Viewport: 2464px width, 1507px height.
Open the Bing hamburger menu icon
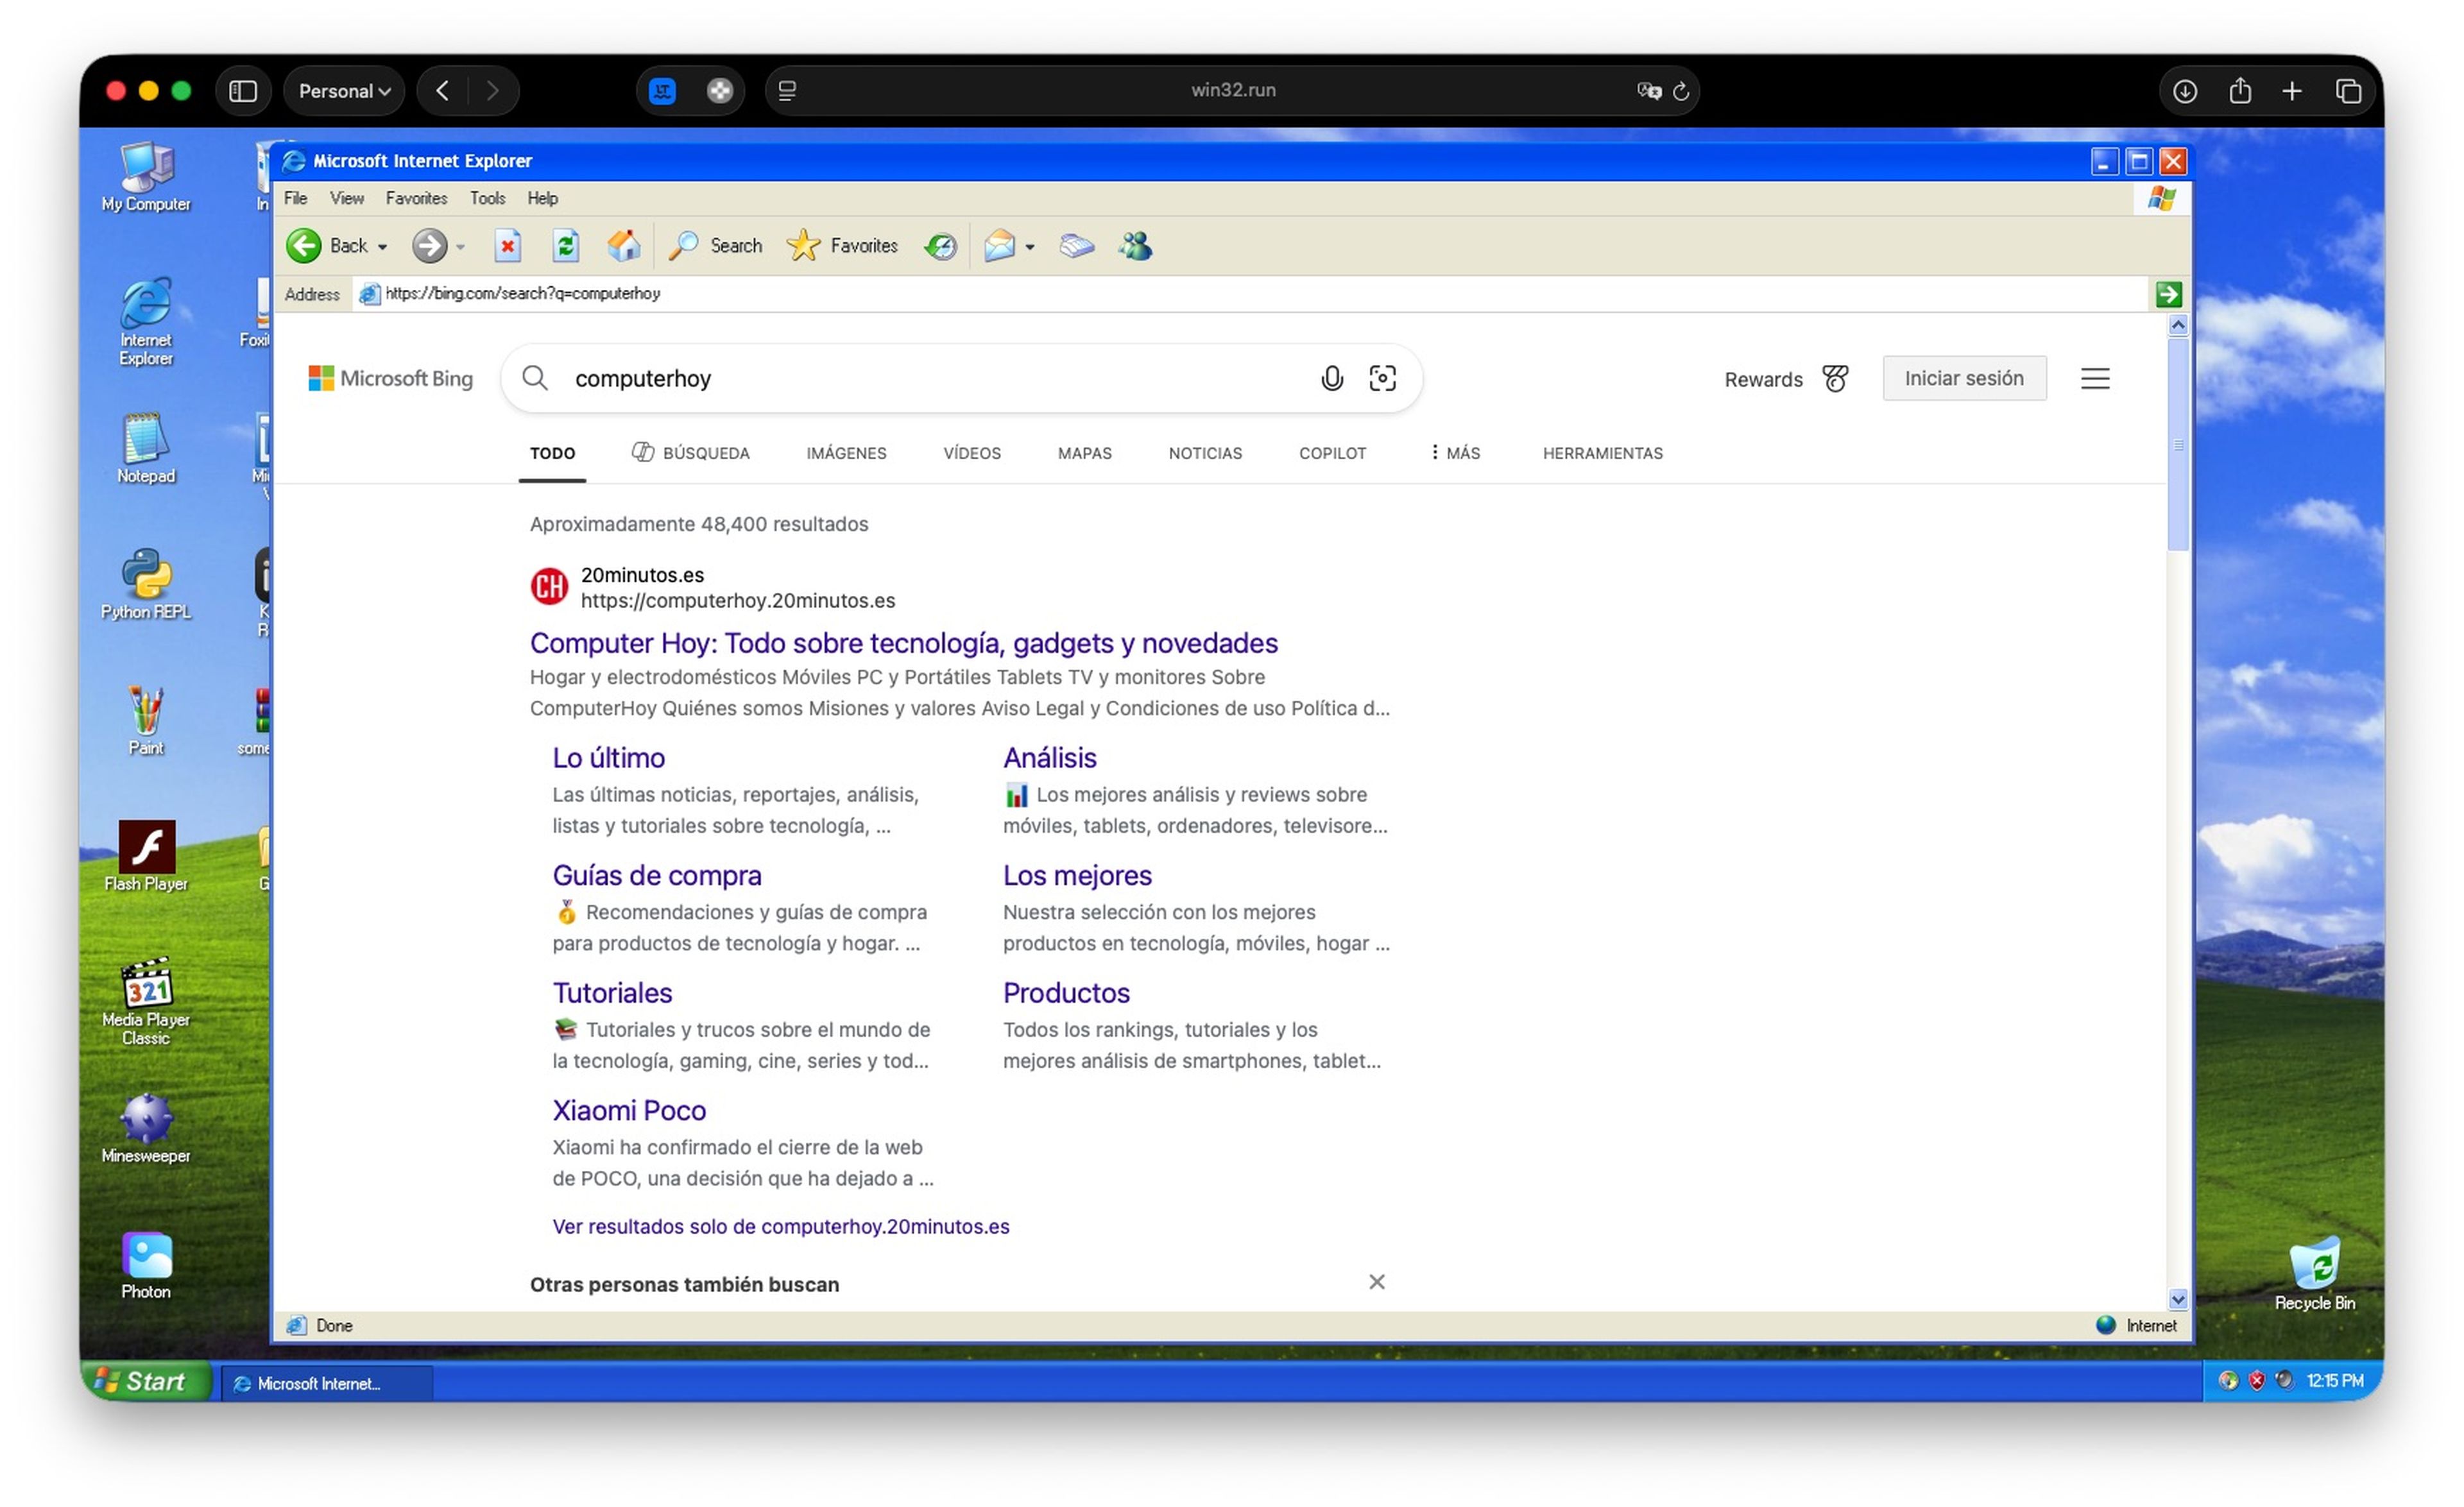point(2095,379)
